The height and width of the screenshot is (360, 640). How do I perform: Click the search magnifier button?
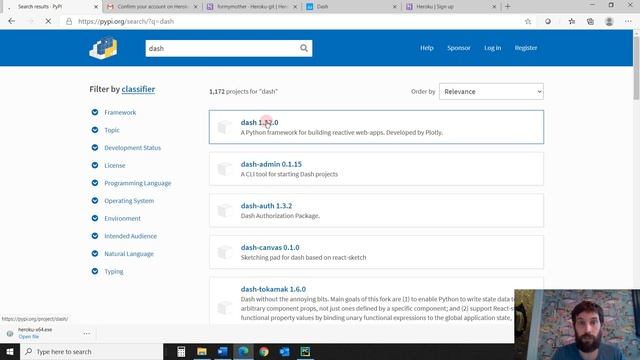click(304, 48)
